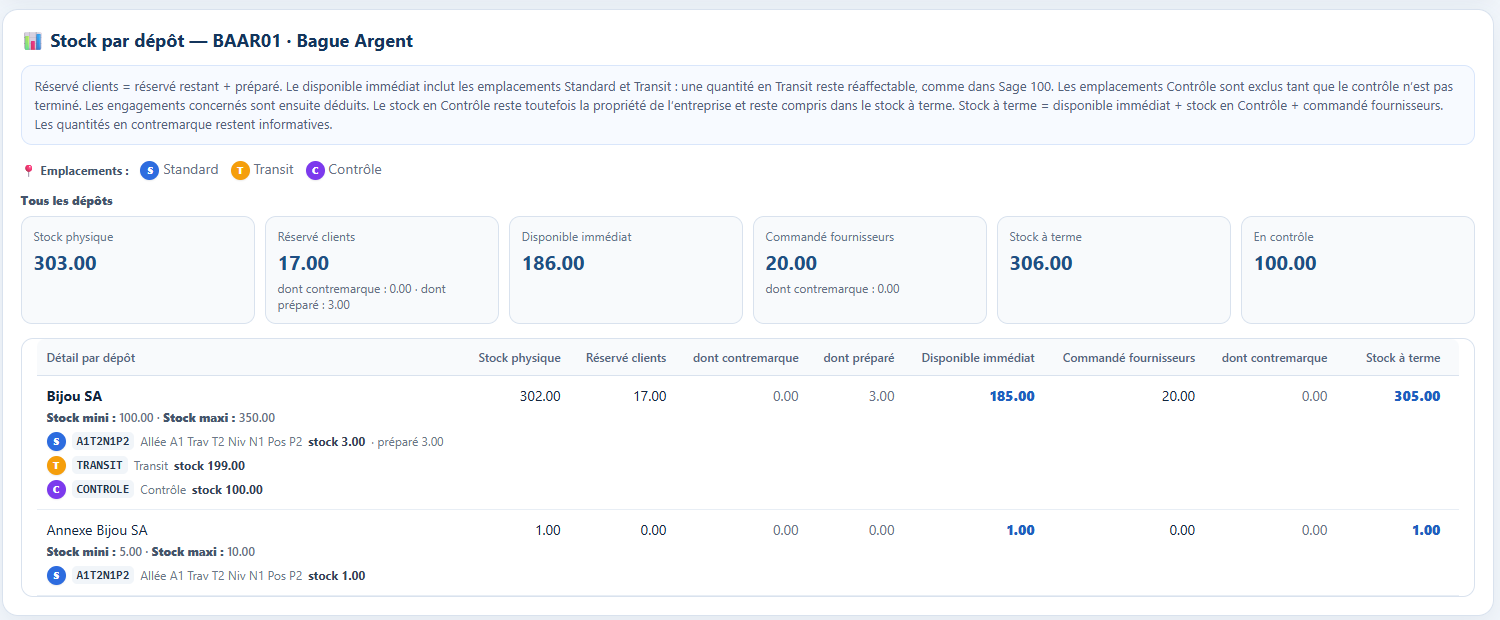Click the Stock à terme column header
Viewport: 1500px width, 620px height.
[x=1403, y=358]
